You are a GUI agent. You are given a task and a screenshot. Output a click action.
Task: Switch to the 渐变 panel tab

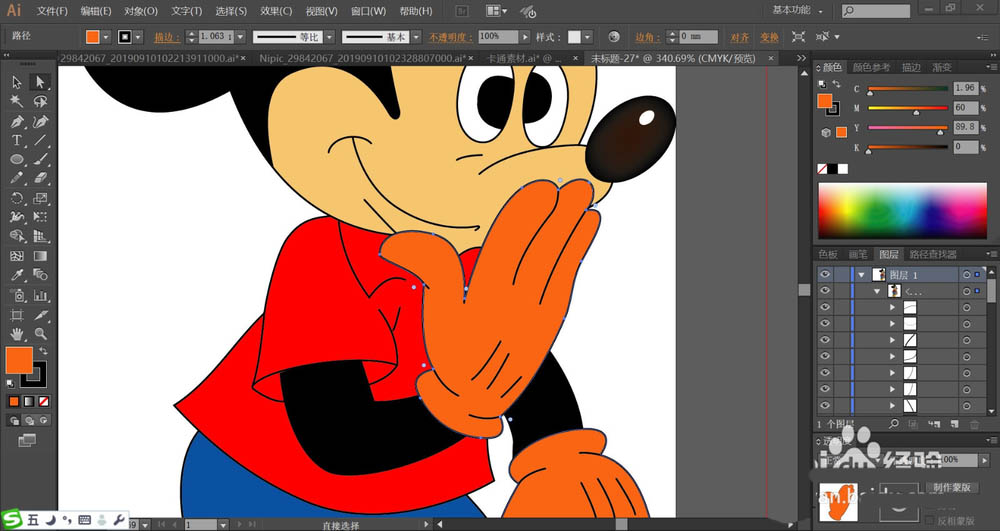pos(942,67)
